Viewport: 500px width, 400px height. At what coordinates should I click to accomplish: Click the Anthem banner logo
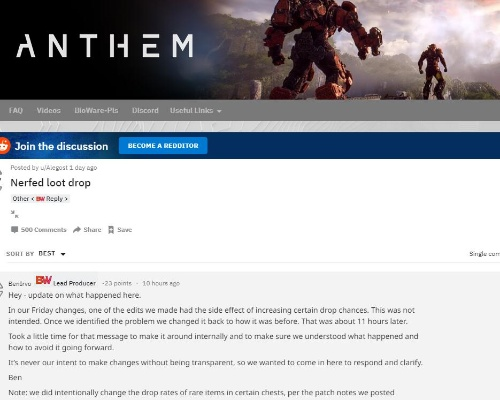pyautogui.click(x=105, y=46)
